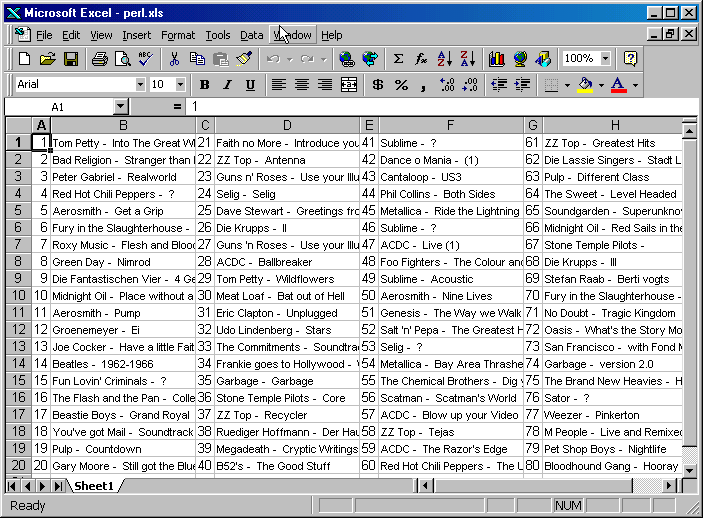Open a file with the Open folder icon
703x518 pixels.
coord(48,59)
